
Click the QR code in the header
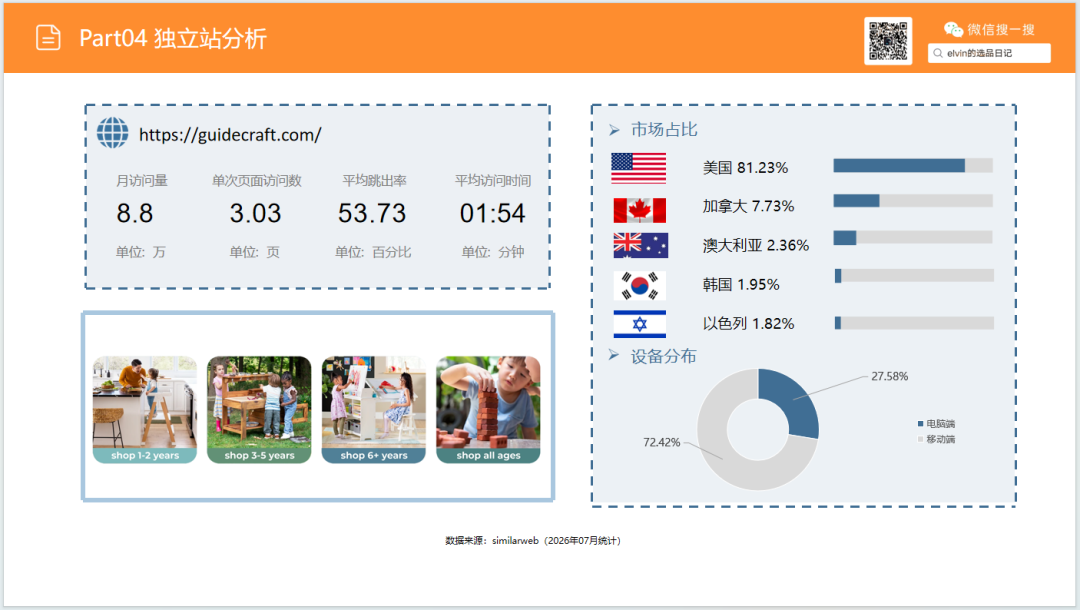[x=888, y=41]
